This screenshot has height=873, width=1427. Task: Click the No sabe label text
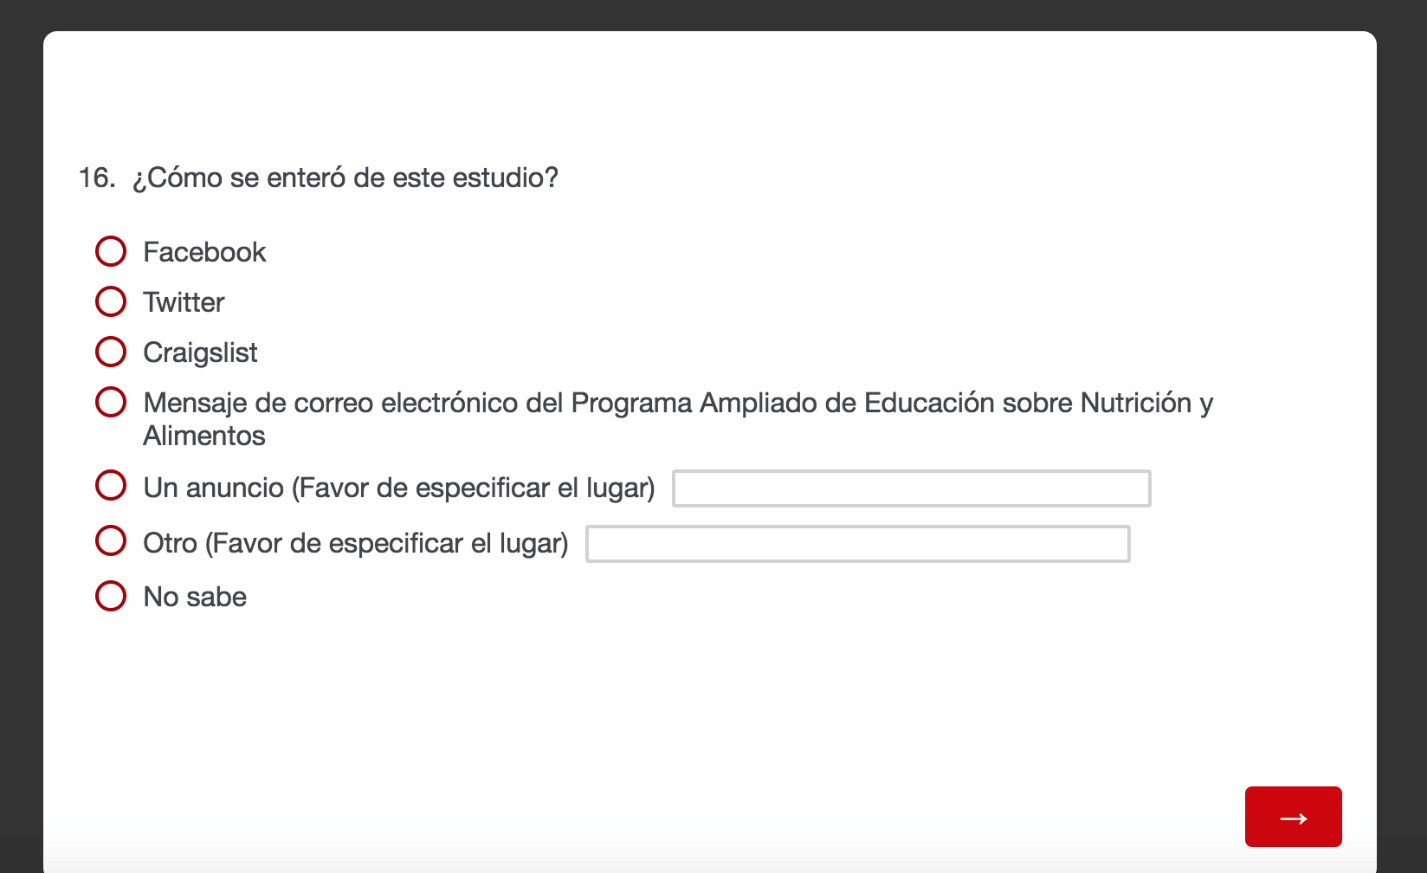pos(195,597)
